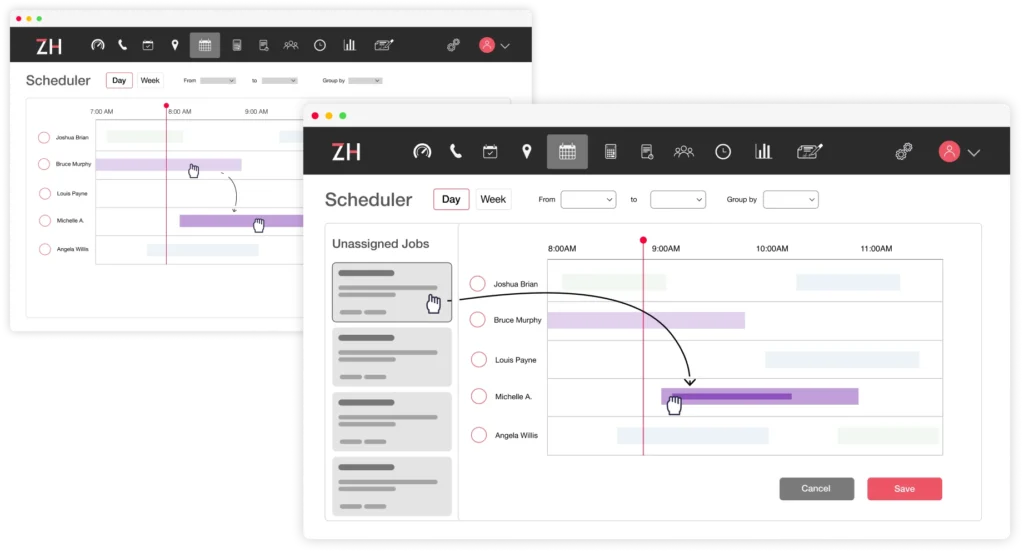Open phone icon in back window

tap(122, 45)
